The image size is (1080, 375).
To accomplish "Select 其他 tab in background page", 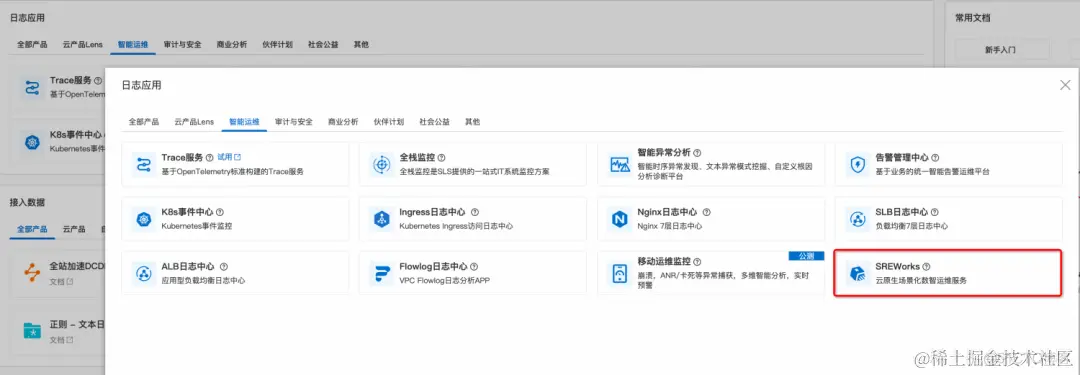I will (361, 44).
